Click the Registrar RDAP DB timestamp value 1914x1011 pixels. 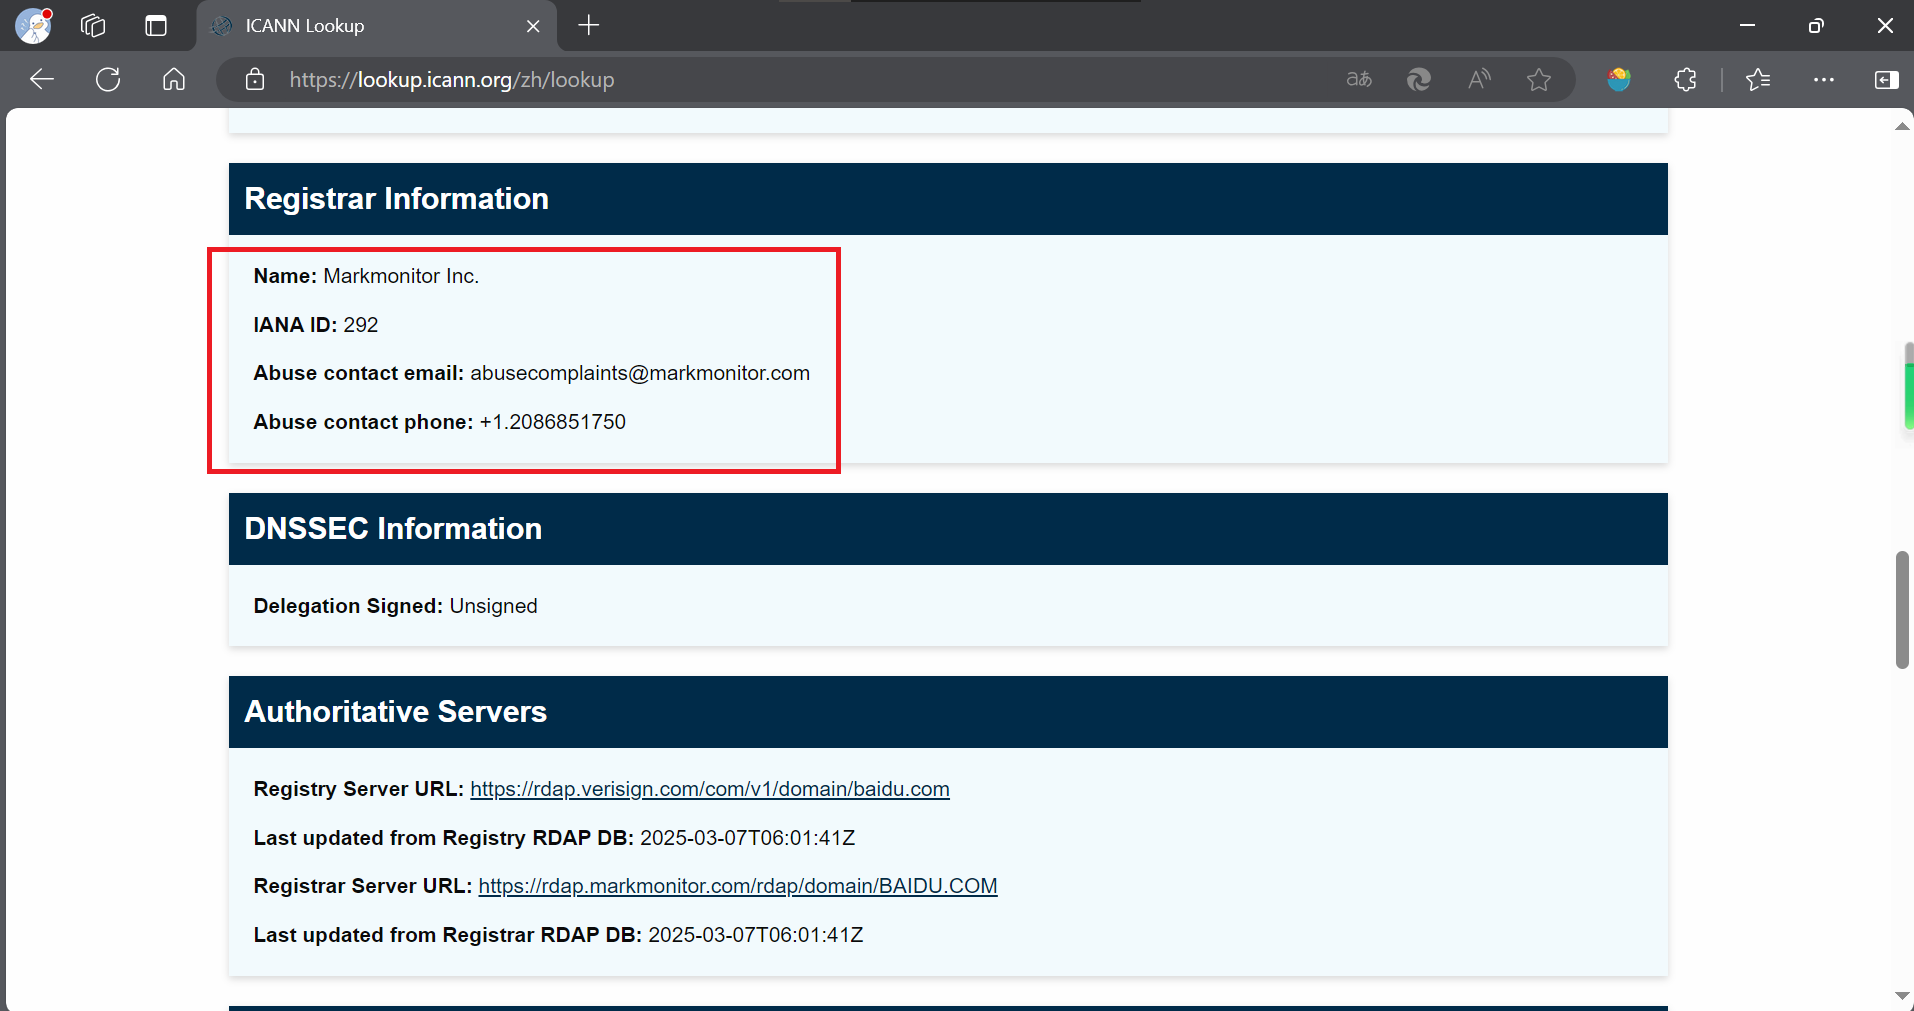[756, 935]
